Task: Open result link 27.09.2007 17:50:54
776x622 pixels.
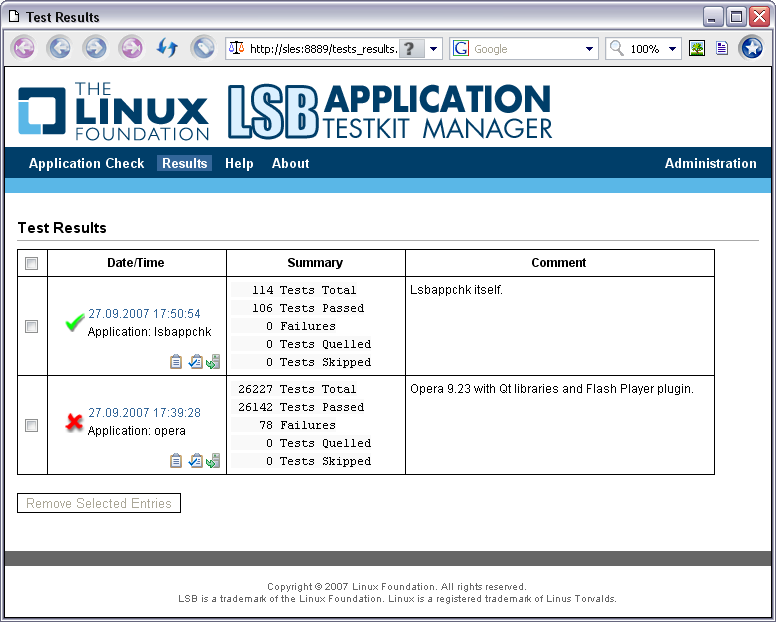Action: [x=144, y=314]
